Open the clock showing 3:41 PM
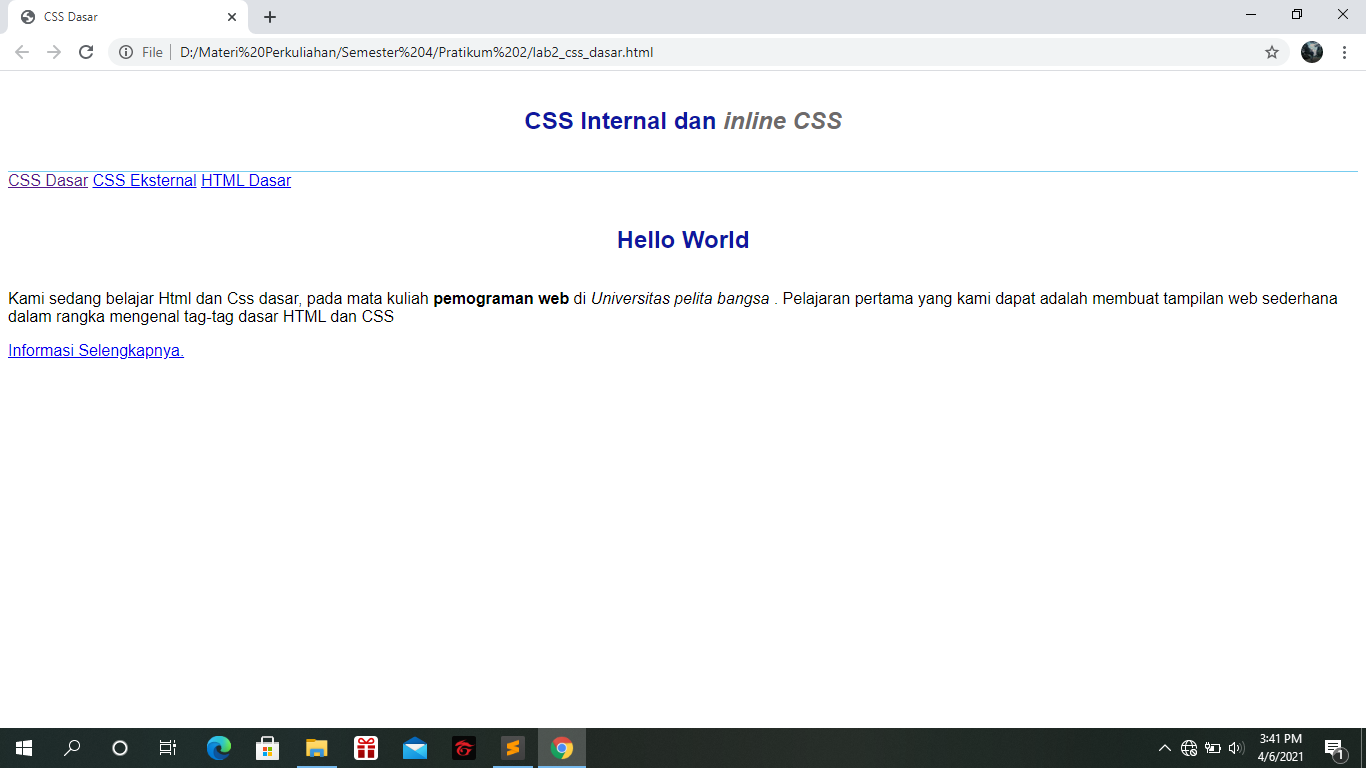1366x768 pixels. (x=1281, y=748)
